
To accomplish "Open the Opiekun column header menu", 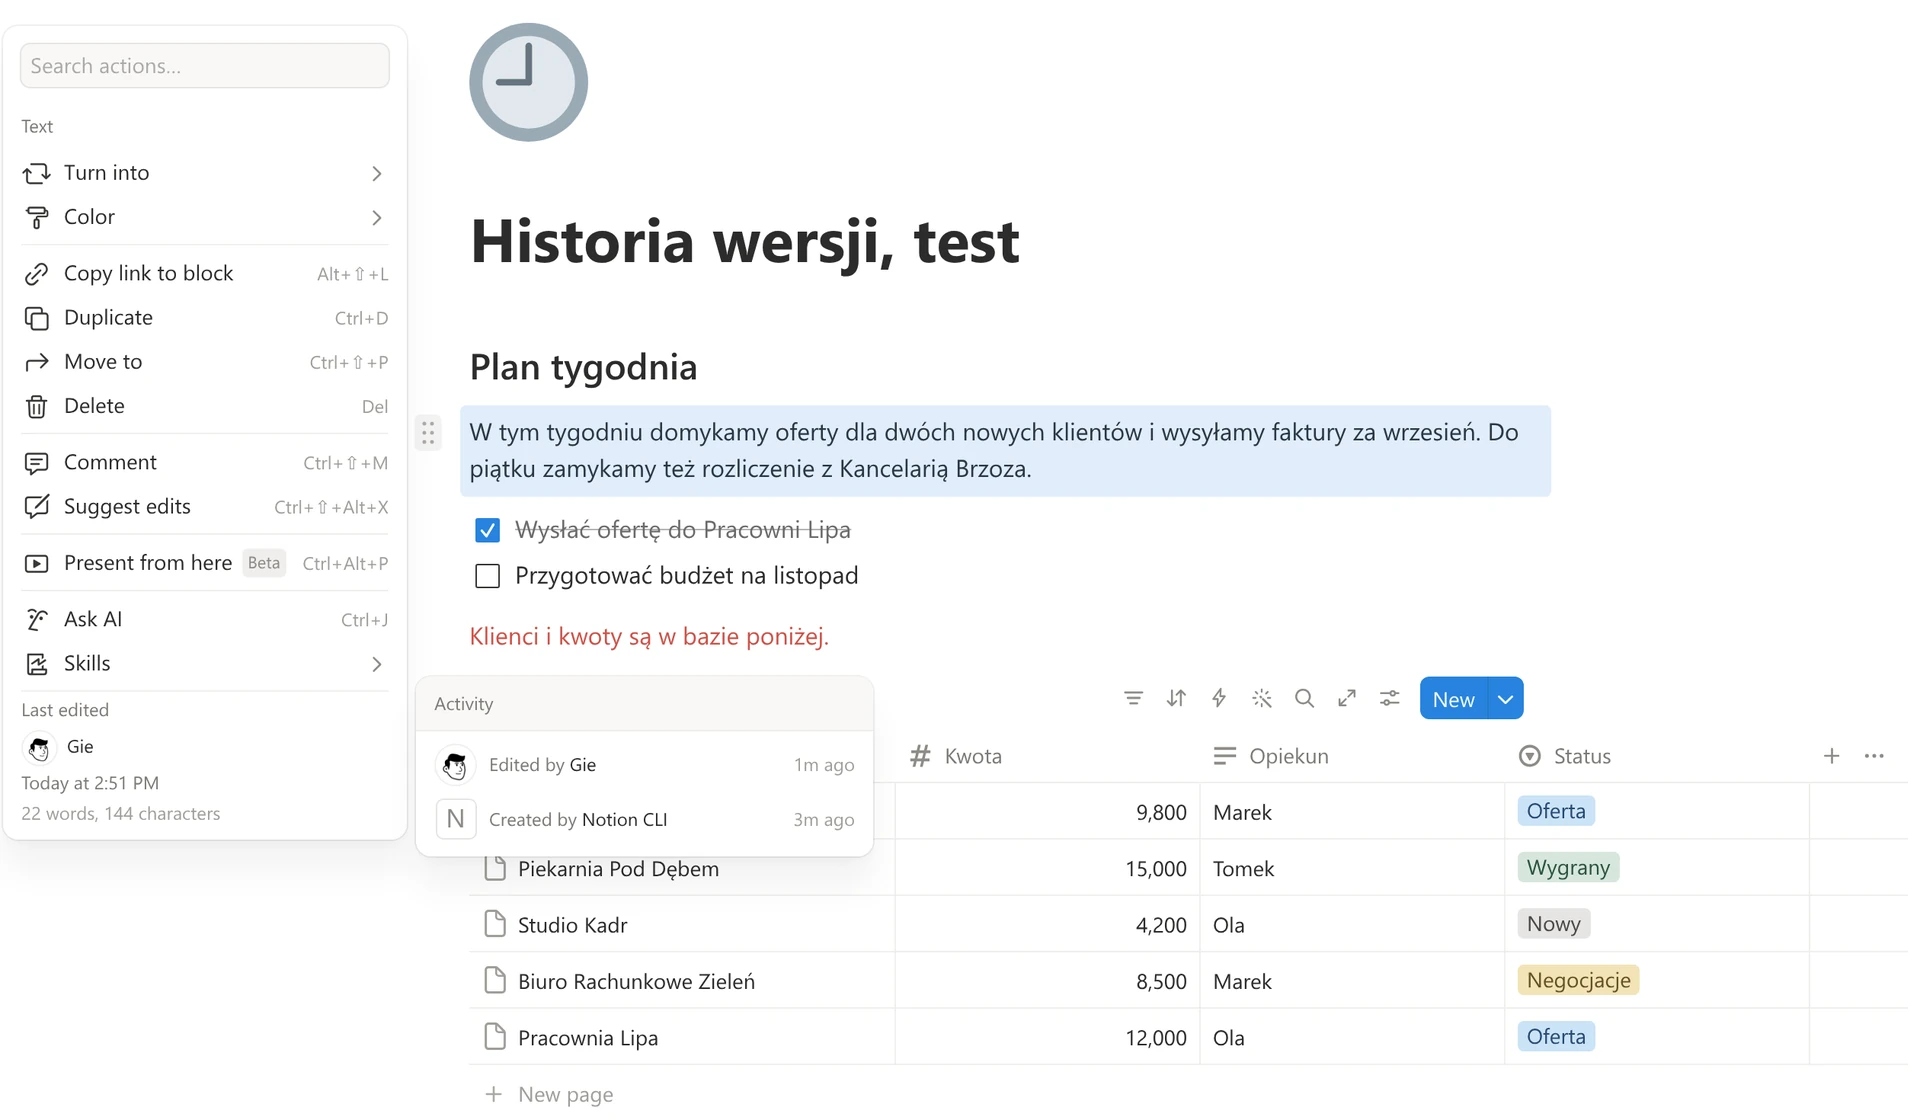I will [x=1352, y=756].
